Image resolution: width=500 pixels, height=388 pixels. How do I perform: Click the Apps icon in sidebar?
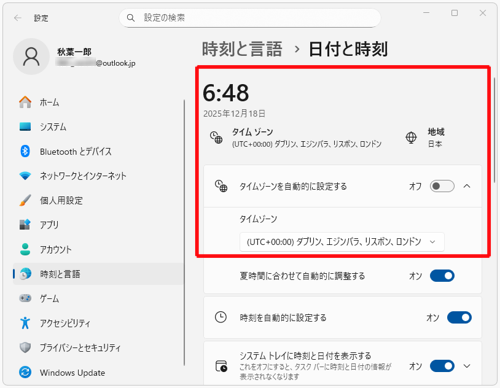click(25, 225)
